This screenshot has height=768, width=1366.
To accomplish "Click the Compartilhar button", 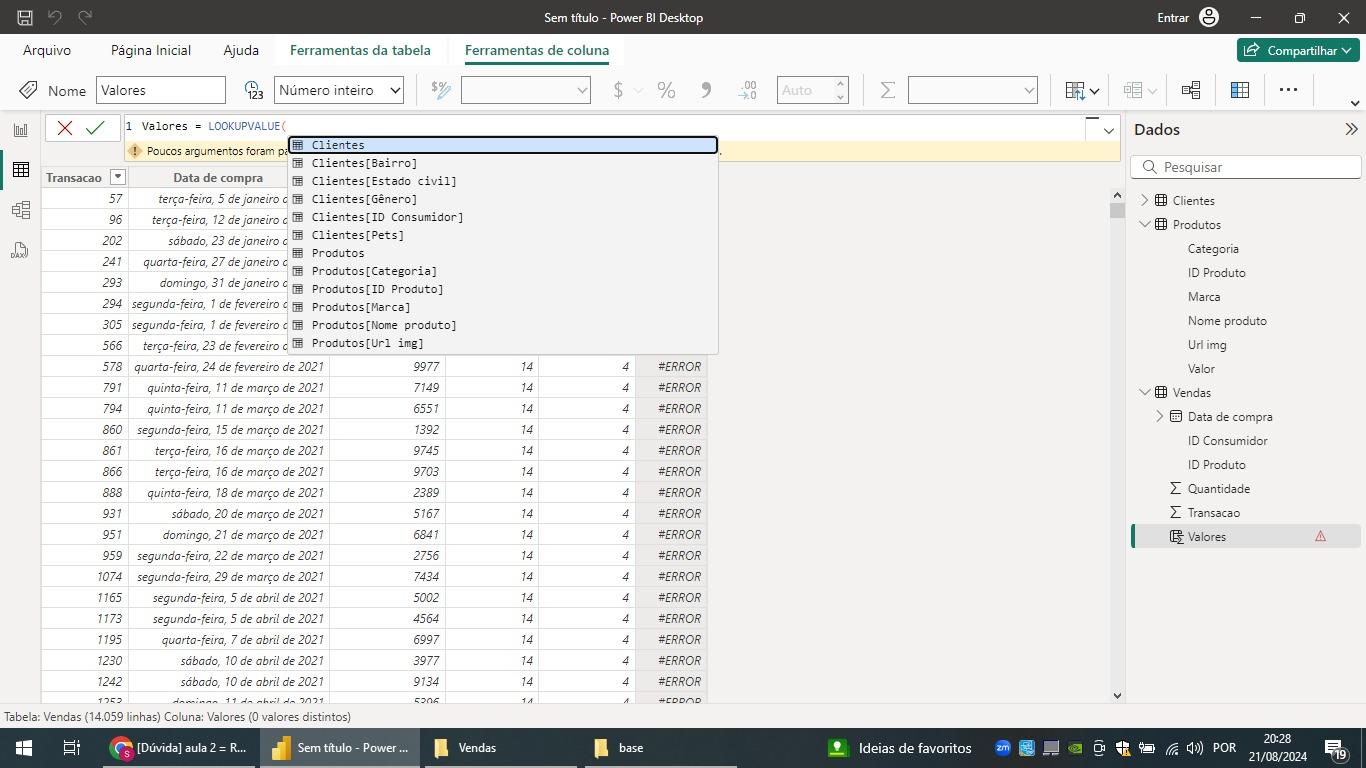I will point(1298,50).
